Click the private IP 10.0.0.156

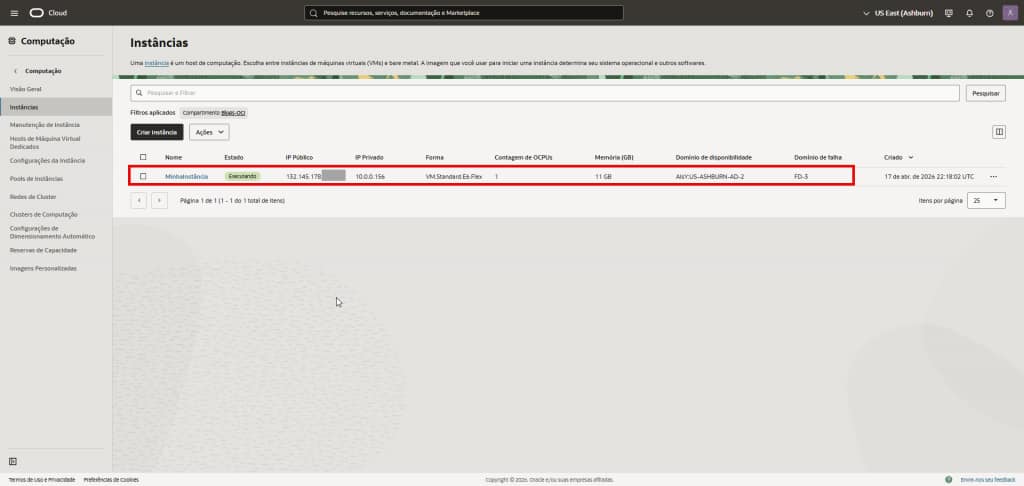pos(370,176)
